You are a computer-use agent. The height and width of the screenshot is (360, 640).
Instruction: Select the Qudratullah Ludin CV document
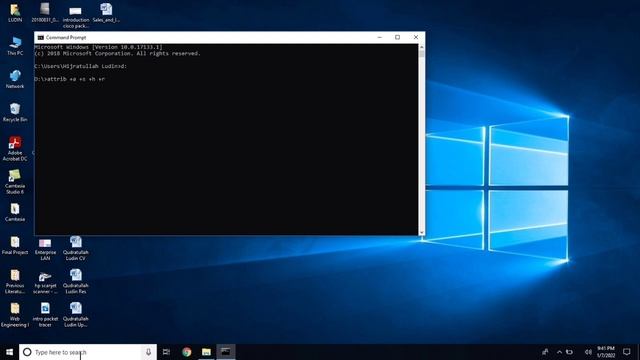[76, 248]
